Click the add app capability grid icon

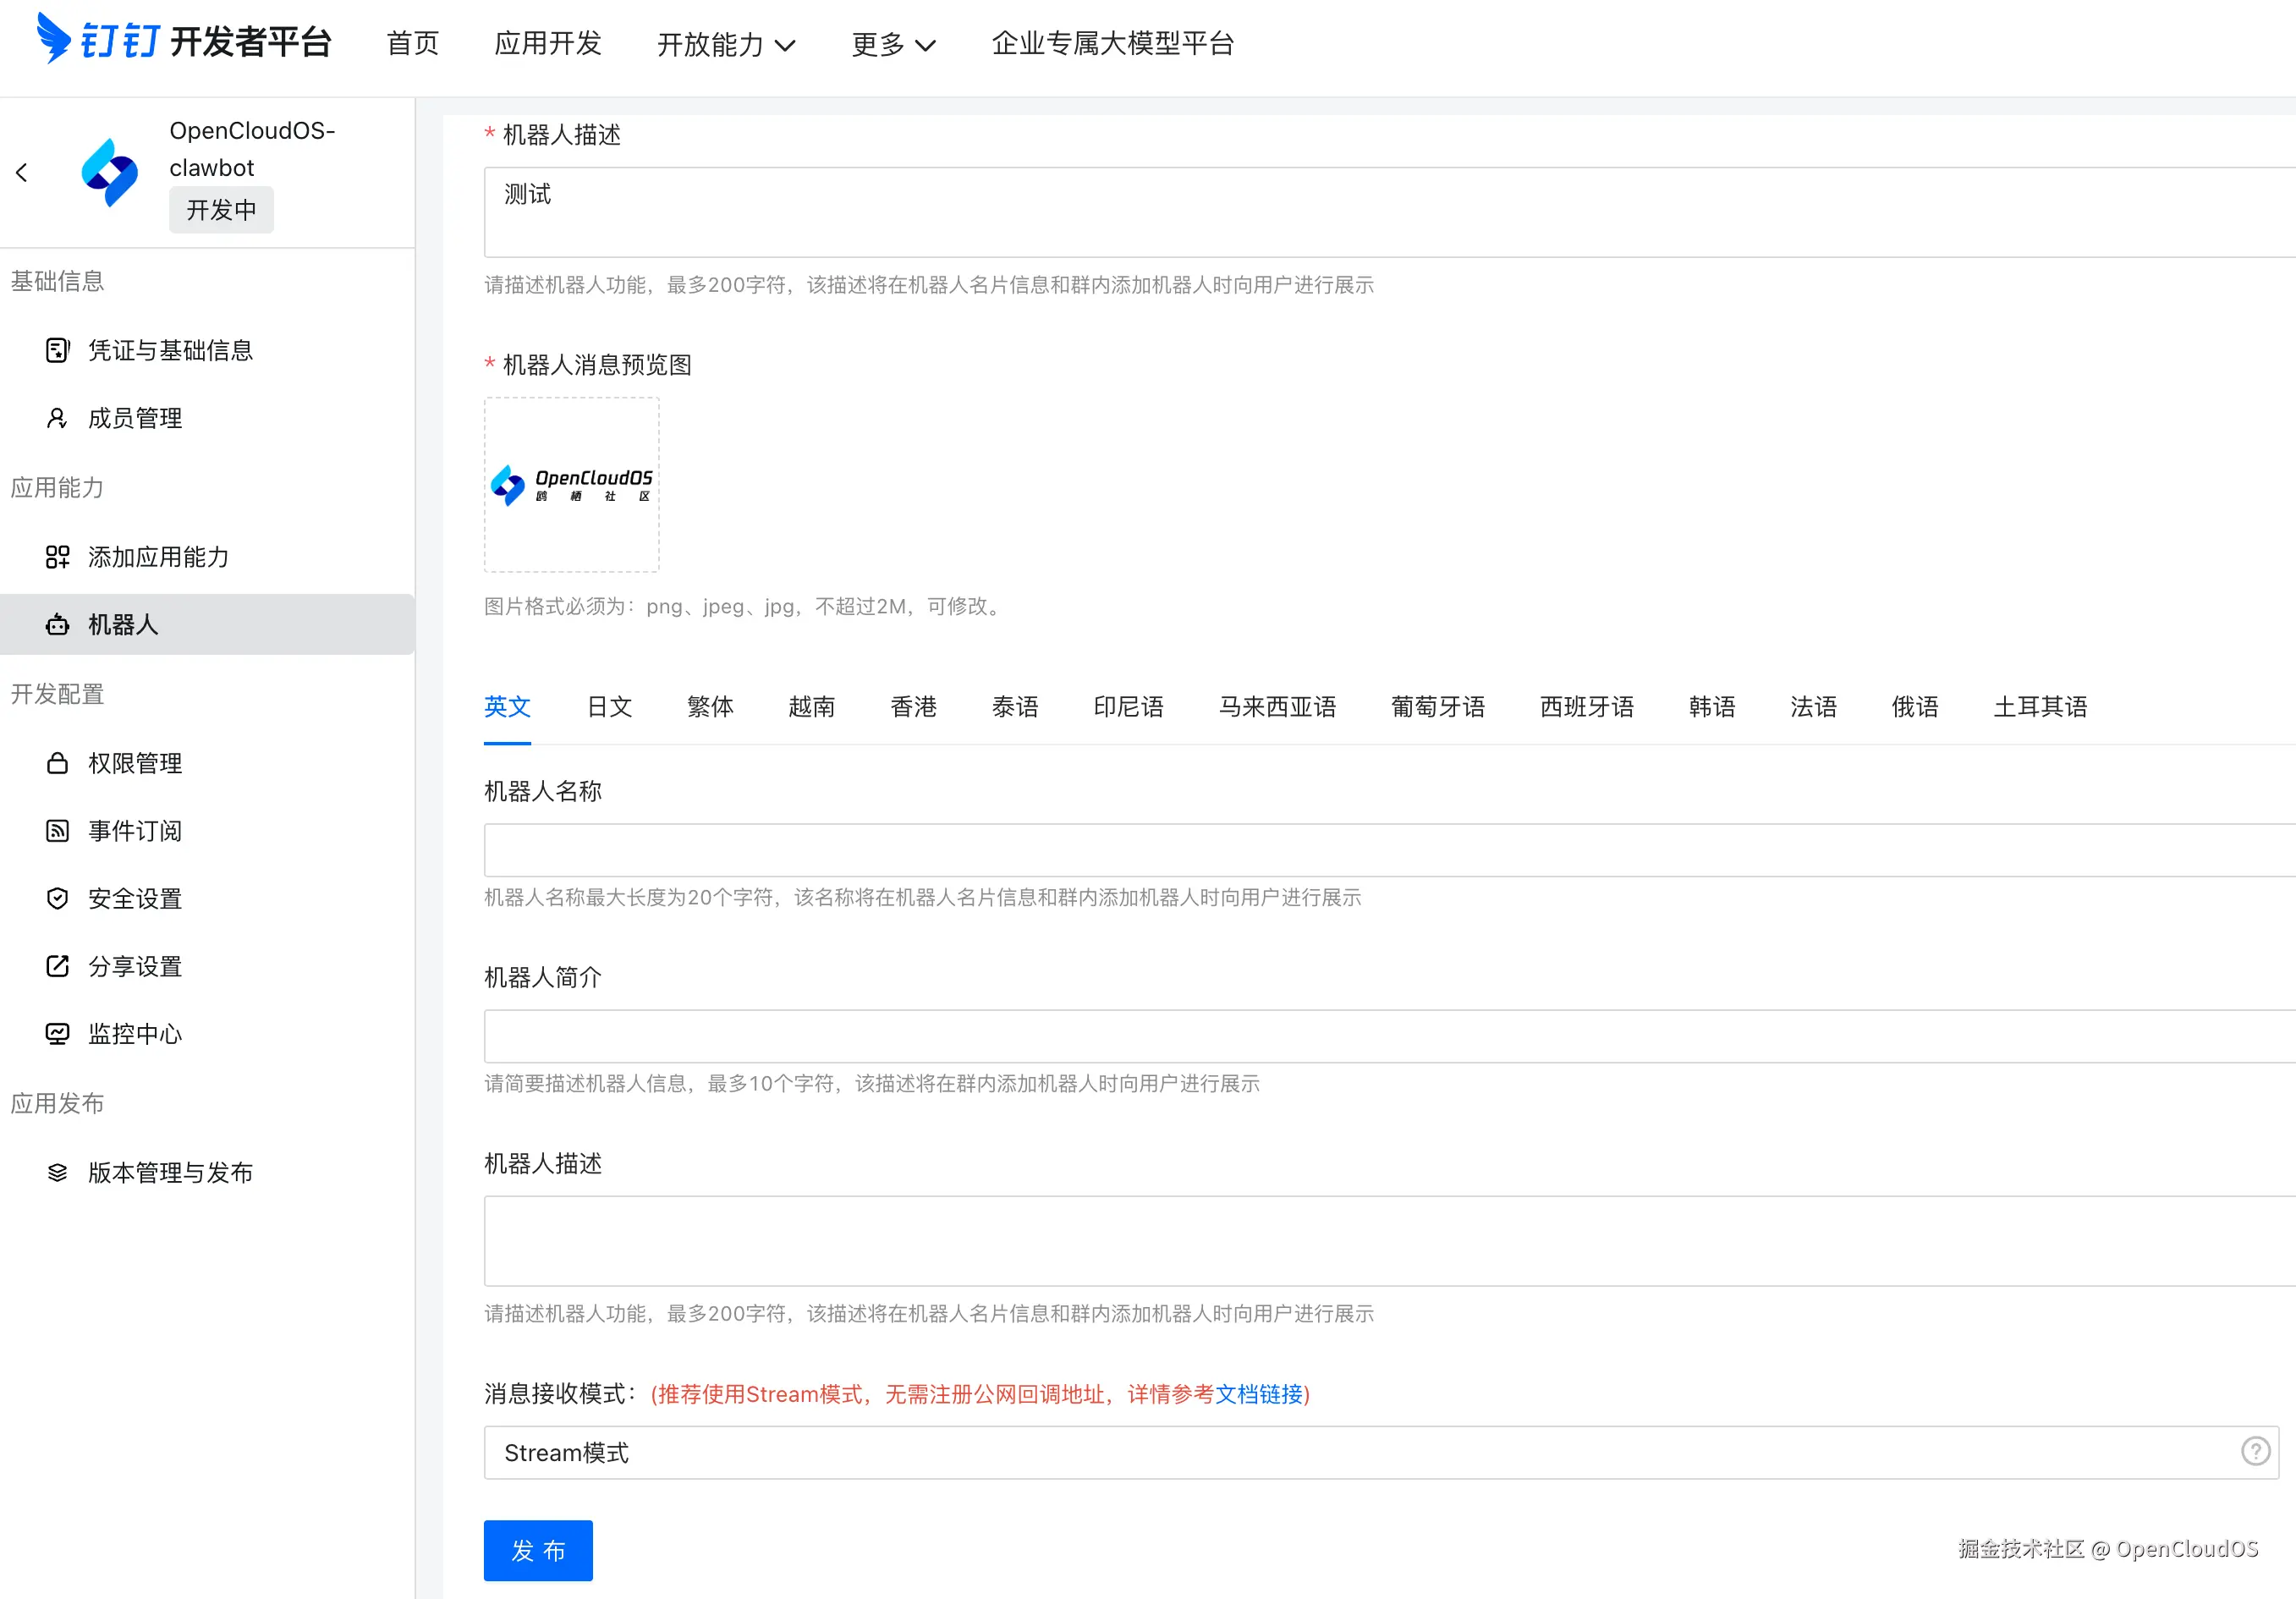[x=57, y=557]
